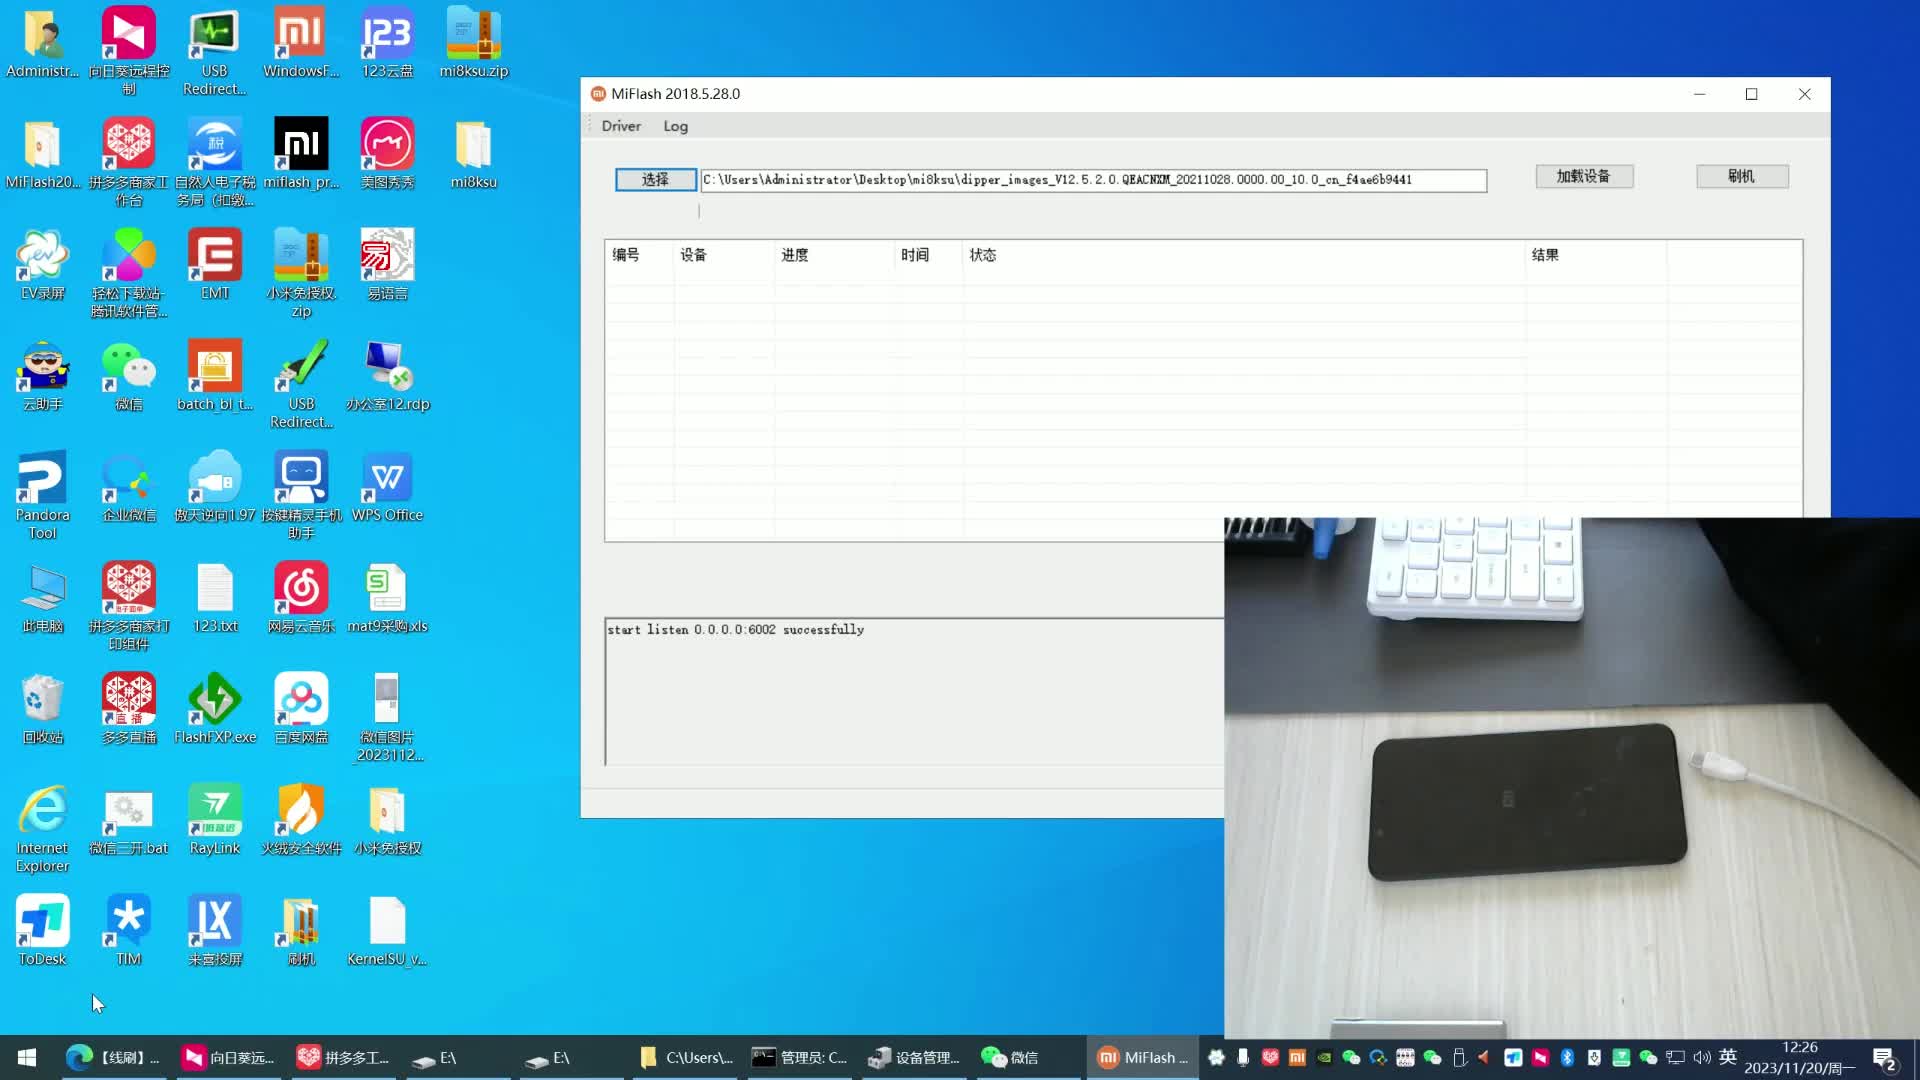
Task: Click the 刷机 flash button
Action: pyautogui.click(x=1742, y=176)
